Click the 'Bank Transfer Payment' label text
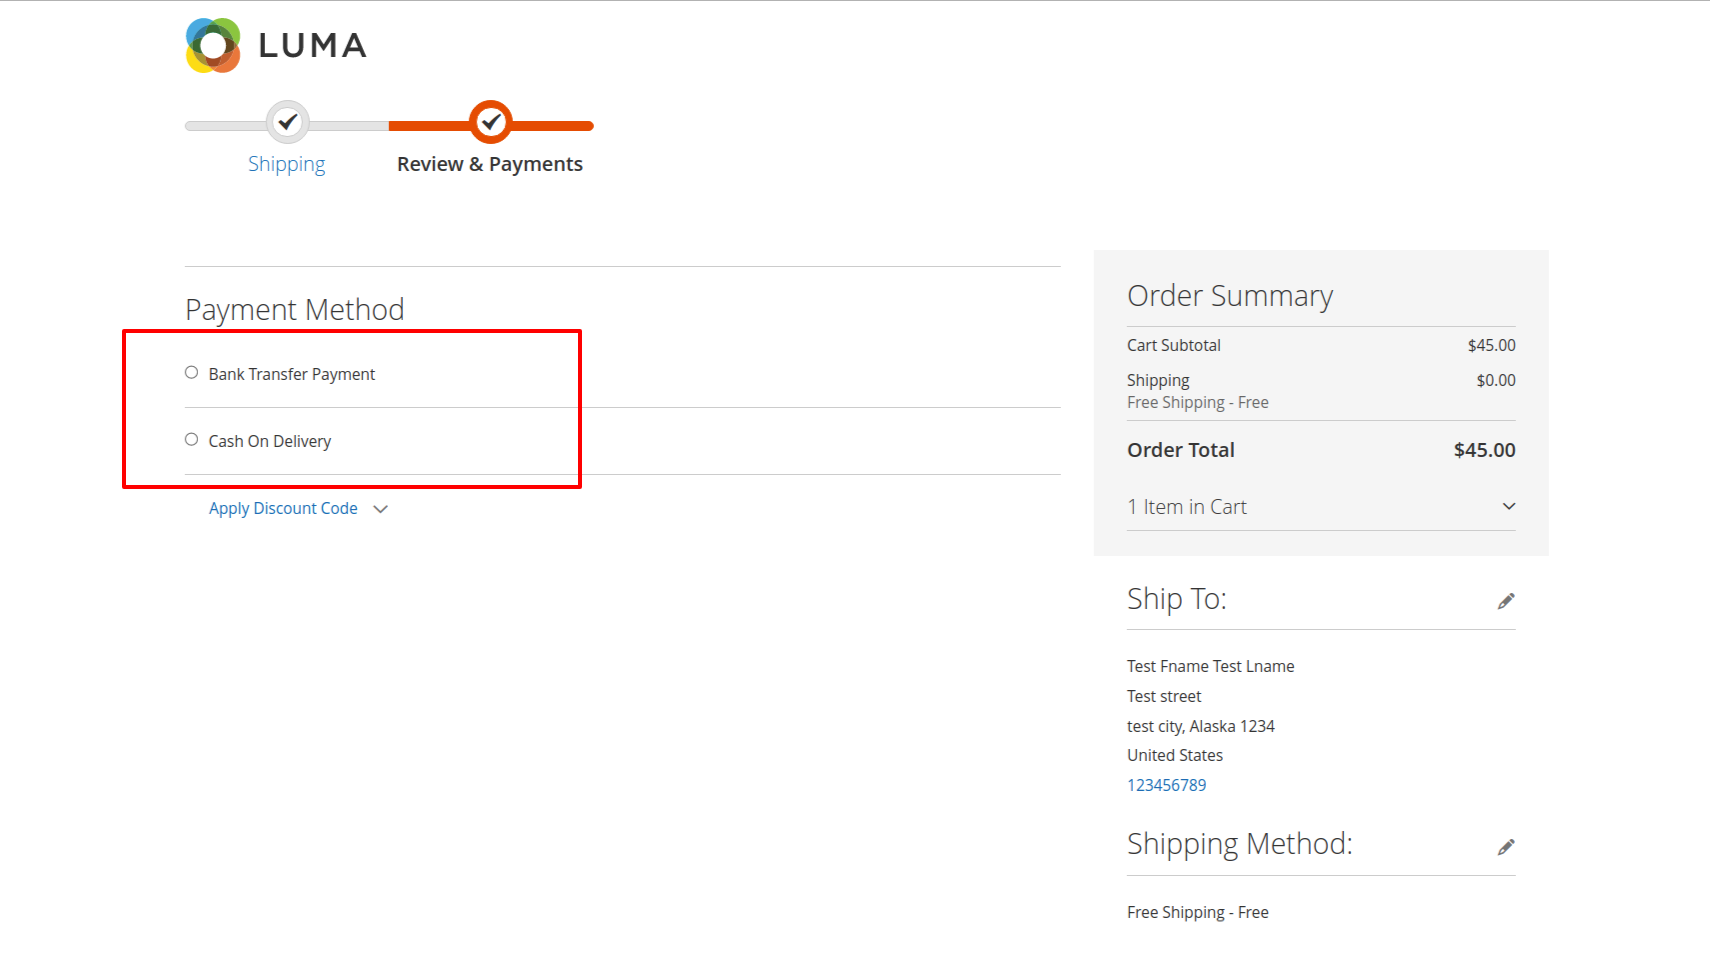This screenshot has height=956, width=1710. 292,374
